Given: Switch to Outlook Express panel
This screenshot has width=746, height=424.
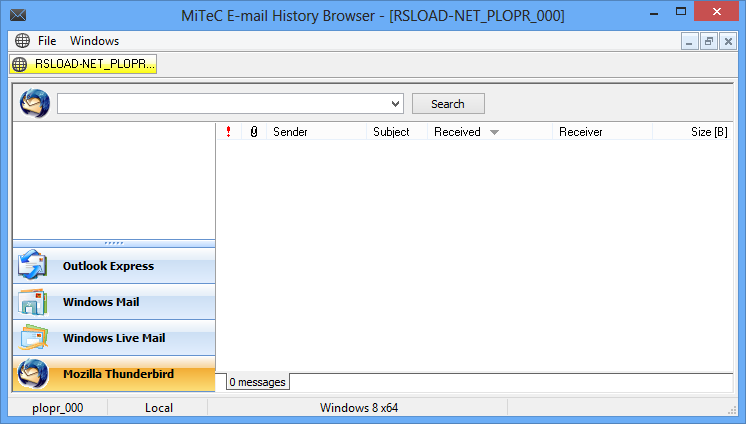Looking at the screenshot, I should pos(114,266).
